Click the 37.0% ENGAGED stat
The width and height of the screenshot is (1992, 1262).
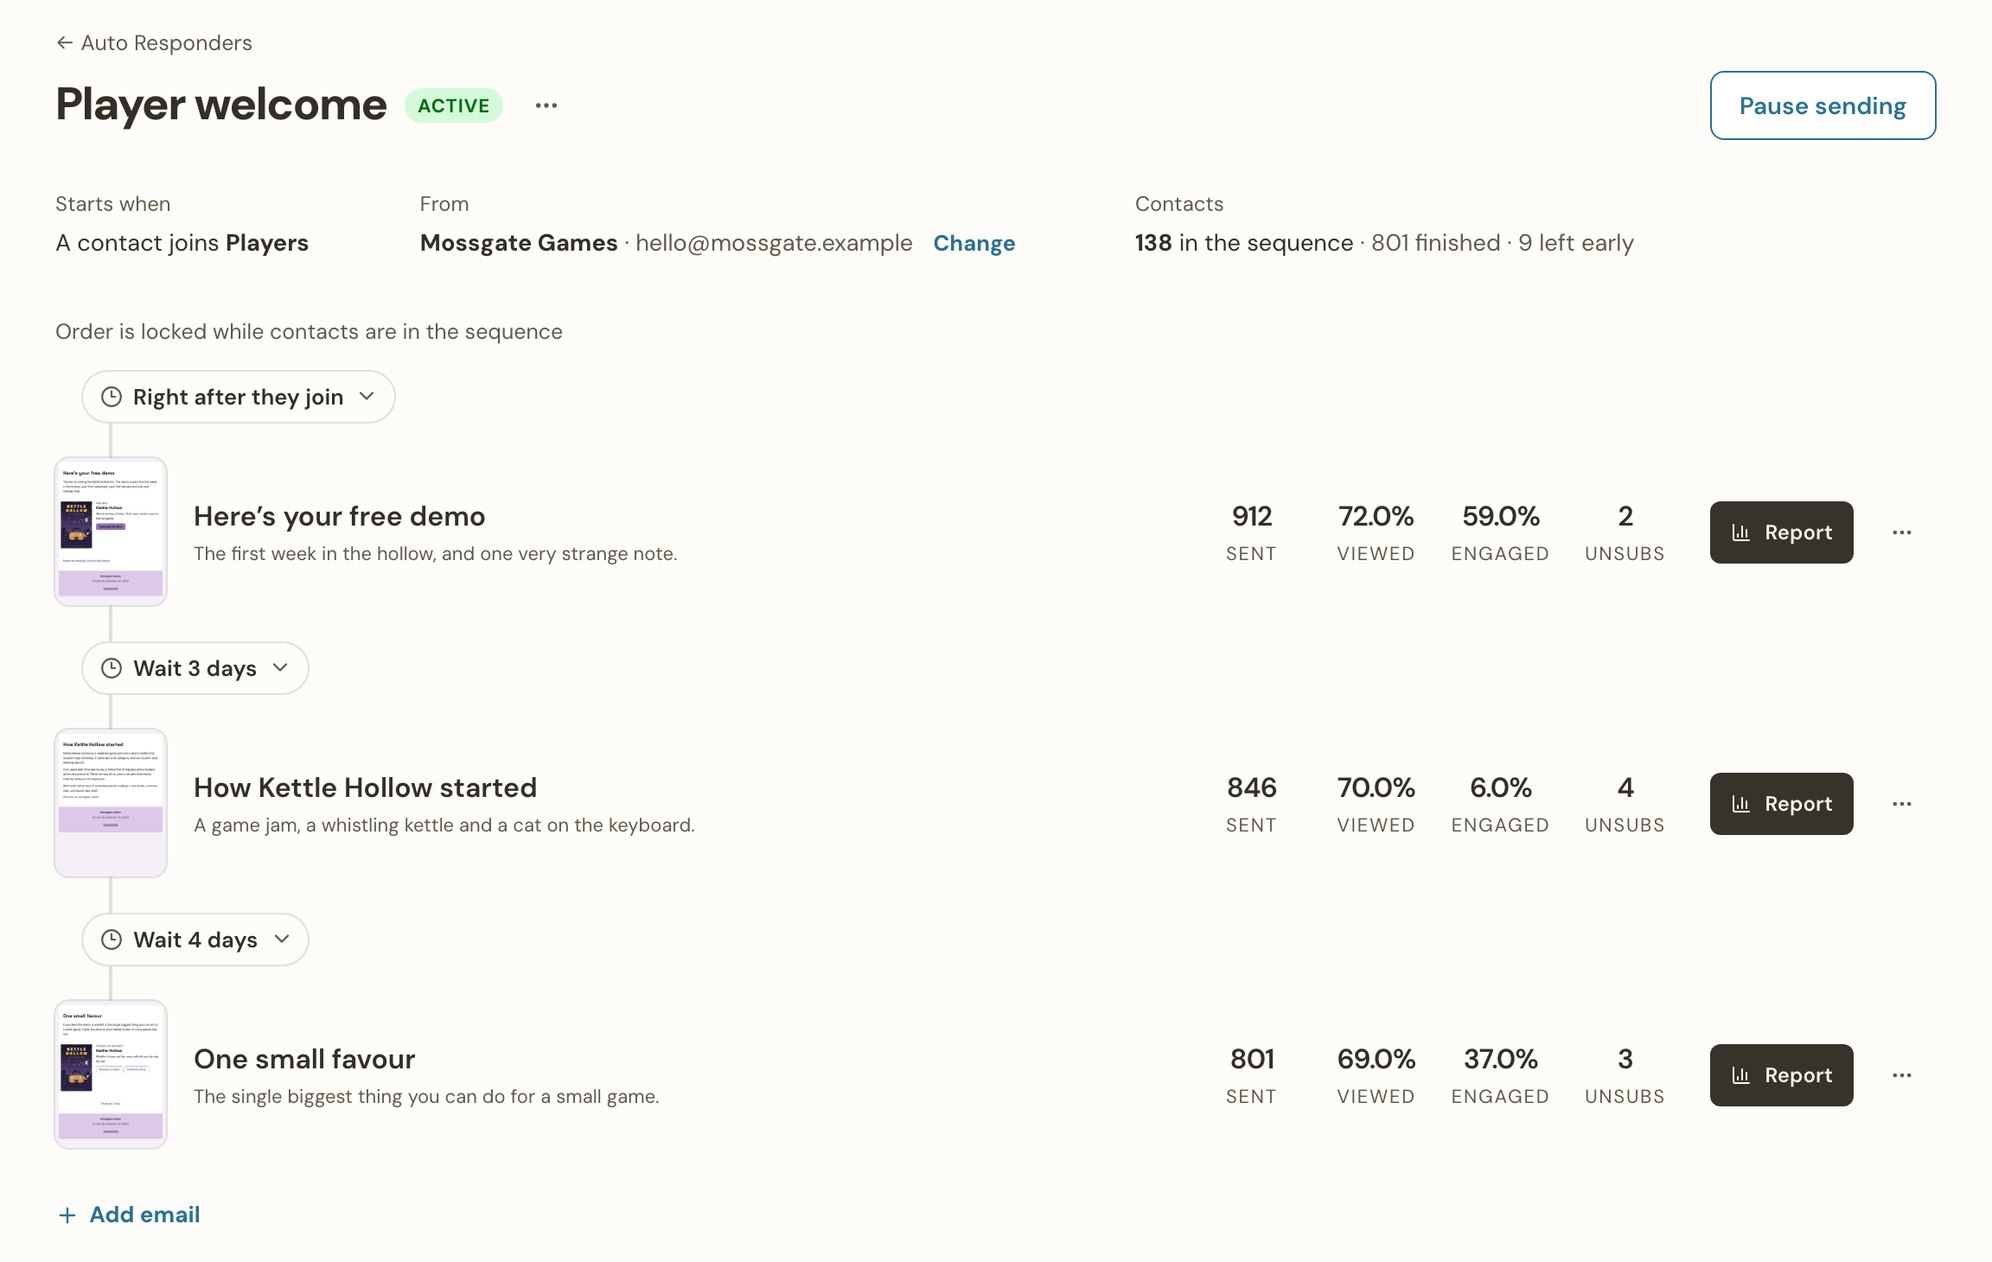pyautogui.click(x=1500, y=1075)
